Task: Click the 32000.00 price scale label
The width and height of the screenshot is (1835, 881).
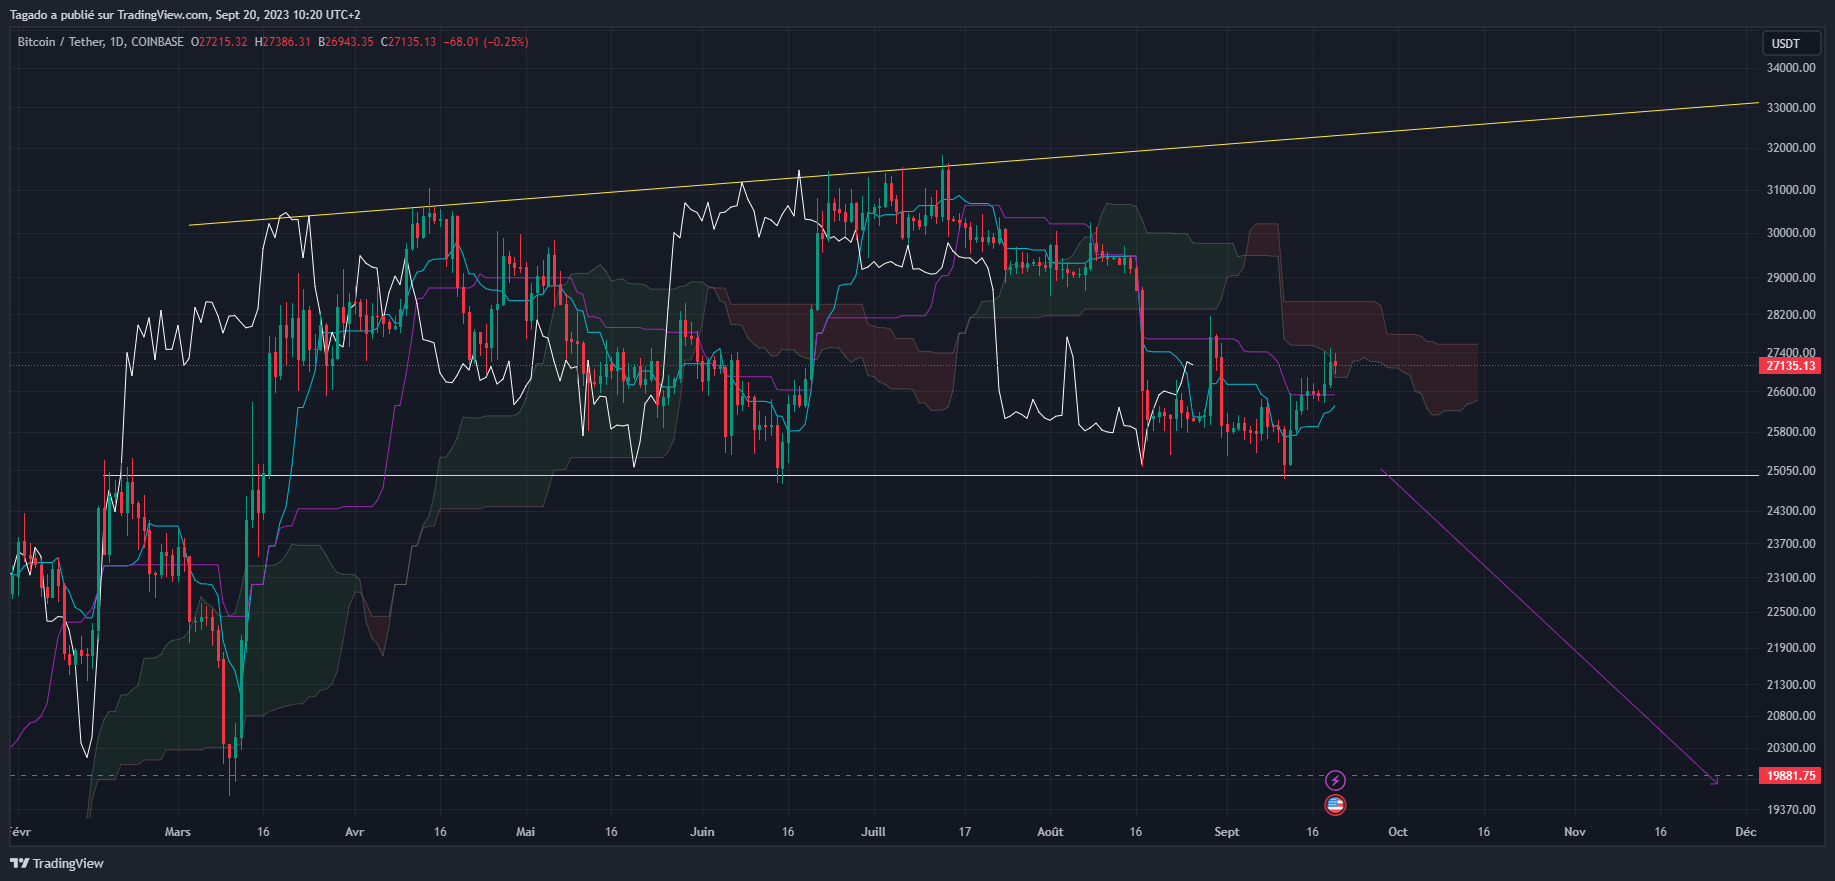Action: point(1791,148)
